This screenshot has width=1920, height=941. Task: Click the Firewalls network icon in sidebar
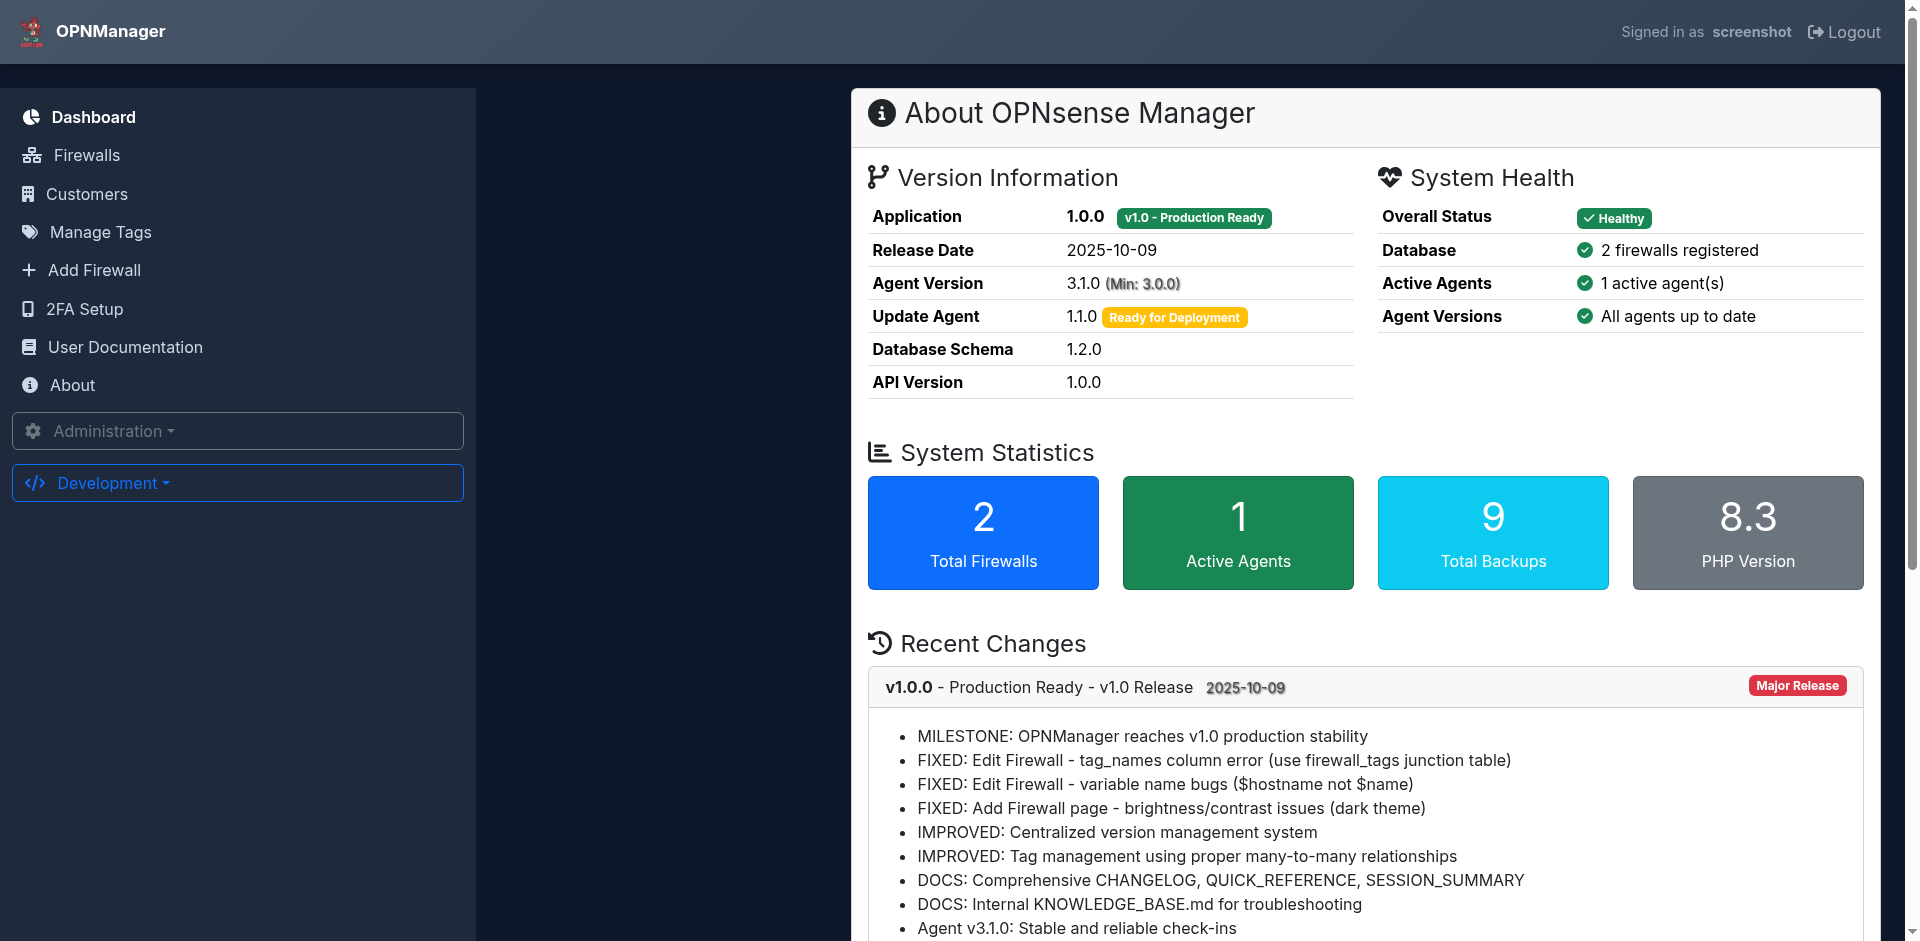tap(32, 156)
